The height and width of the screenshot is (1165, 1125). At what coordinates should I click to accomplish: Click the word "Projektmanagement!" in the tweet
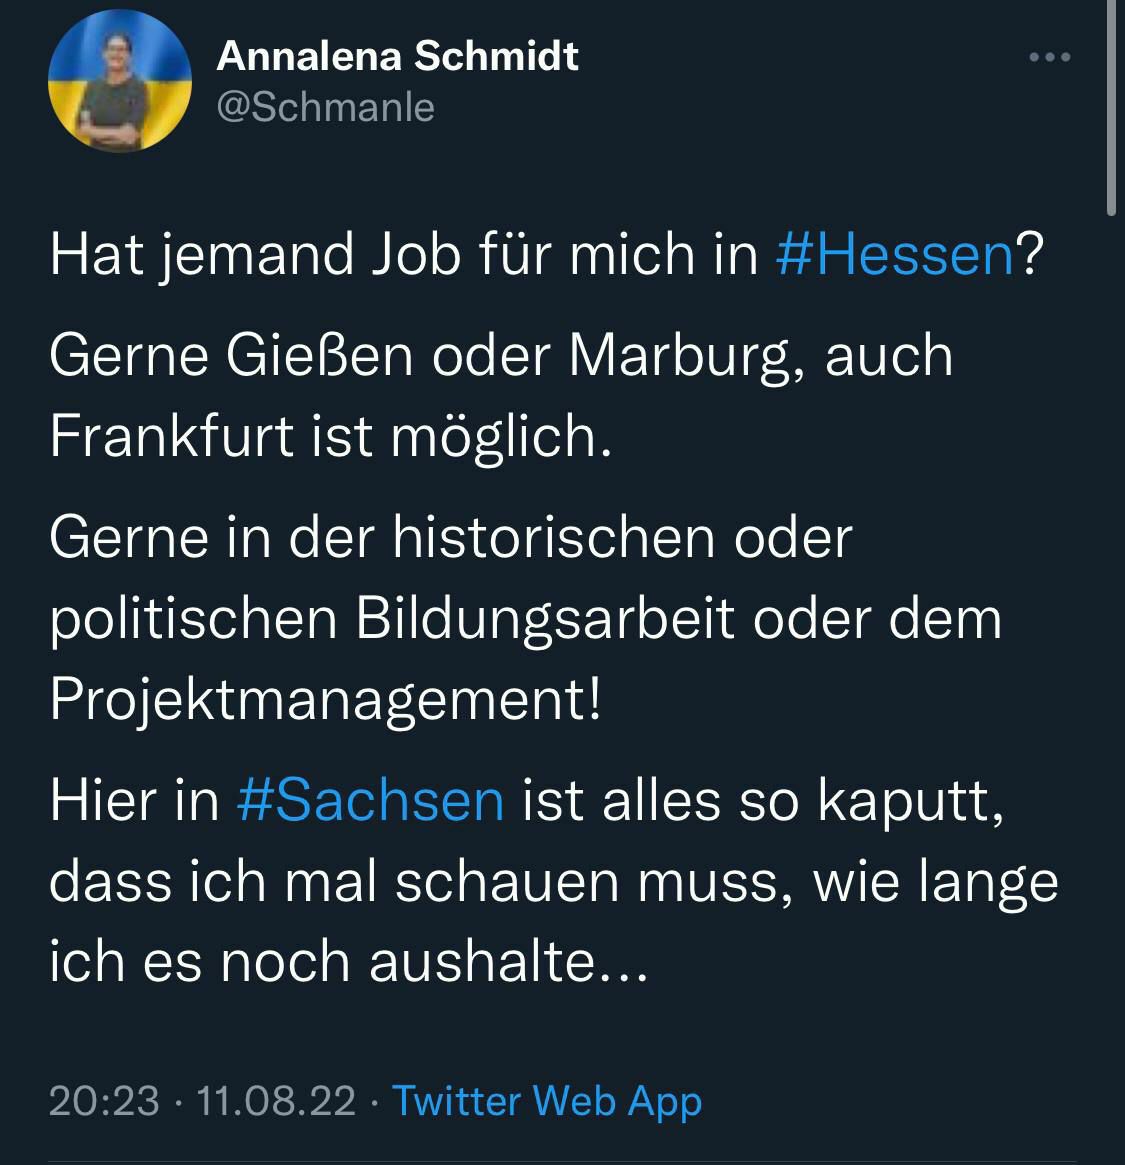[326, 699]
